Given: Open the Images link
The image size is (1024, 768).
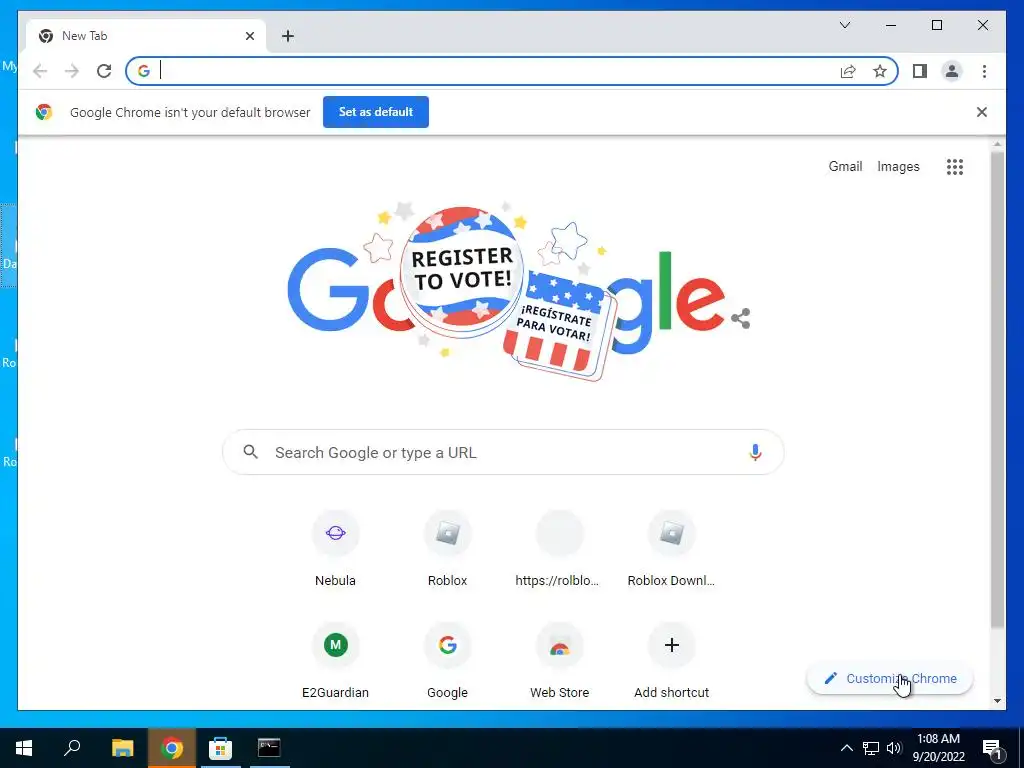Looking at the screenshot, I should click(x=898, y=167).
